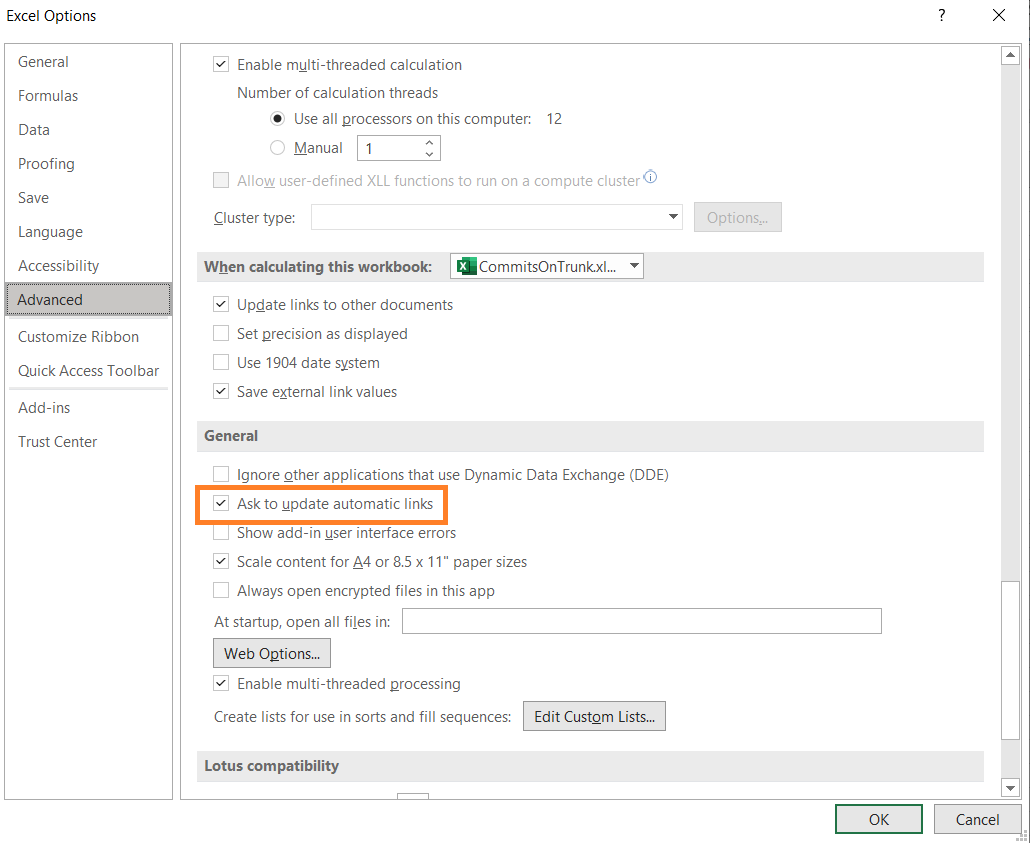The image size is (1030, 843).
Task: Toggle Use 1904 date system checkbox
Action: [221, 363]
